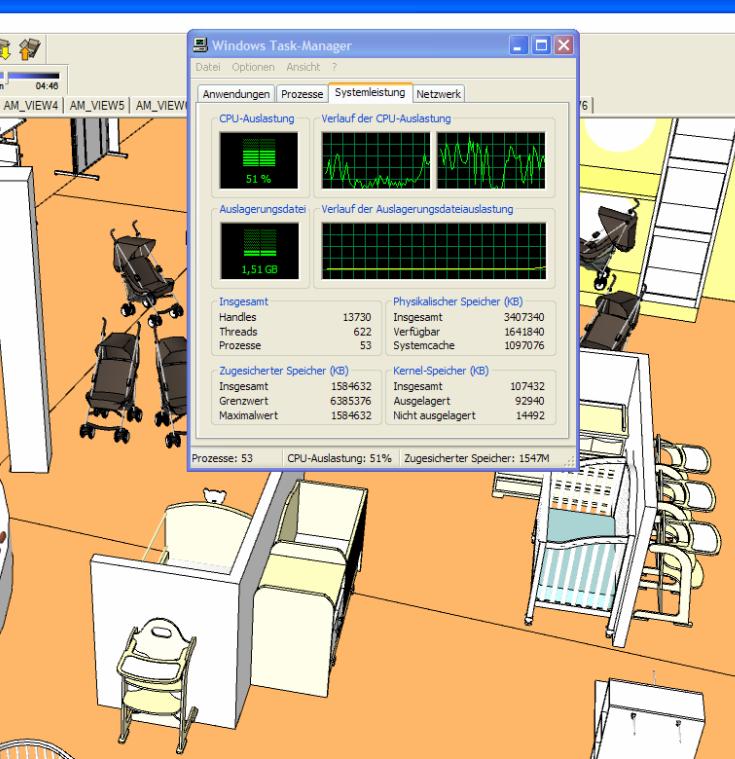Click the left CPU history graph
This screenshot has width=735, height=759.
coord(376,160)
